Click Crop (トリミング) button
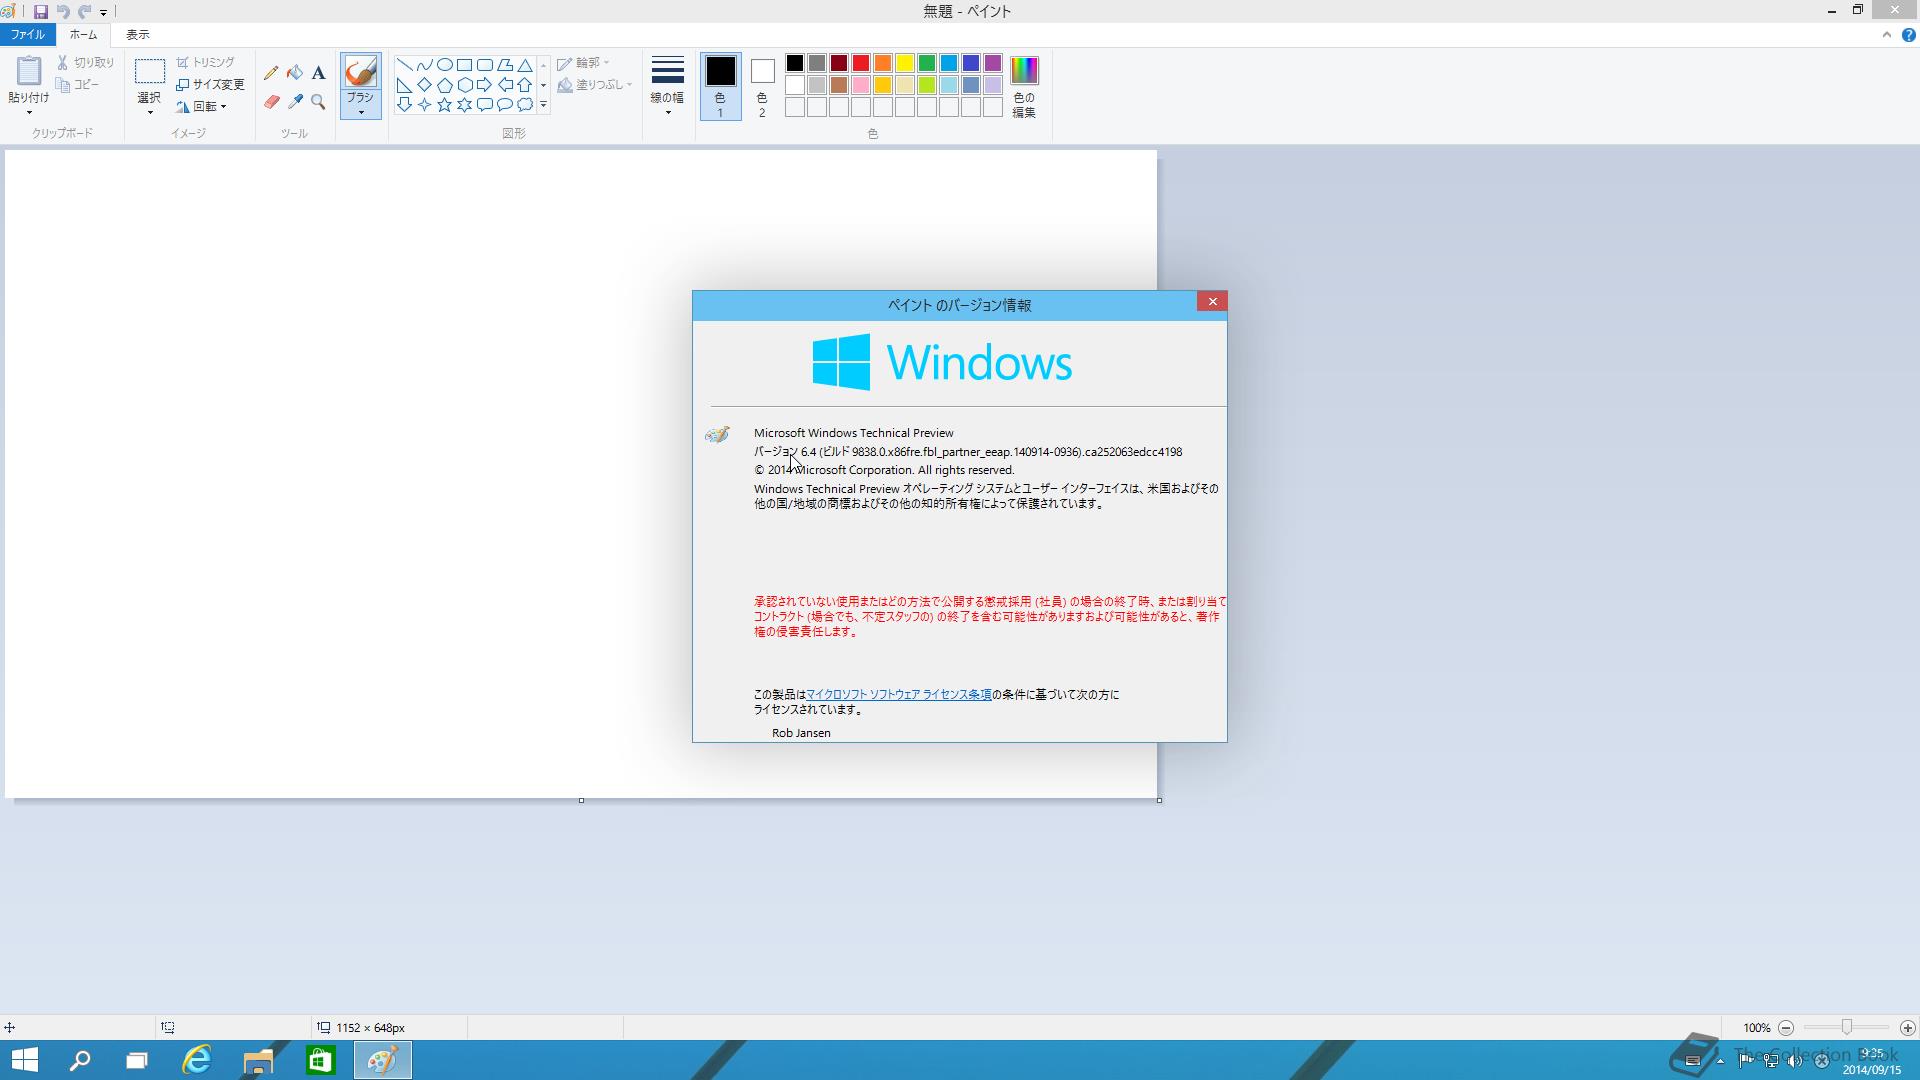 pyautogui.click(x=206, y=62)
